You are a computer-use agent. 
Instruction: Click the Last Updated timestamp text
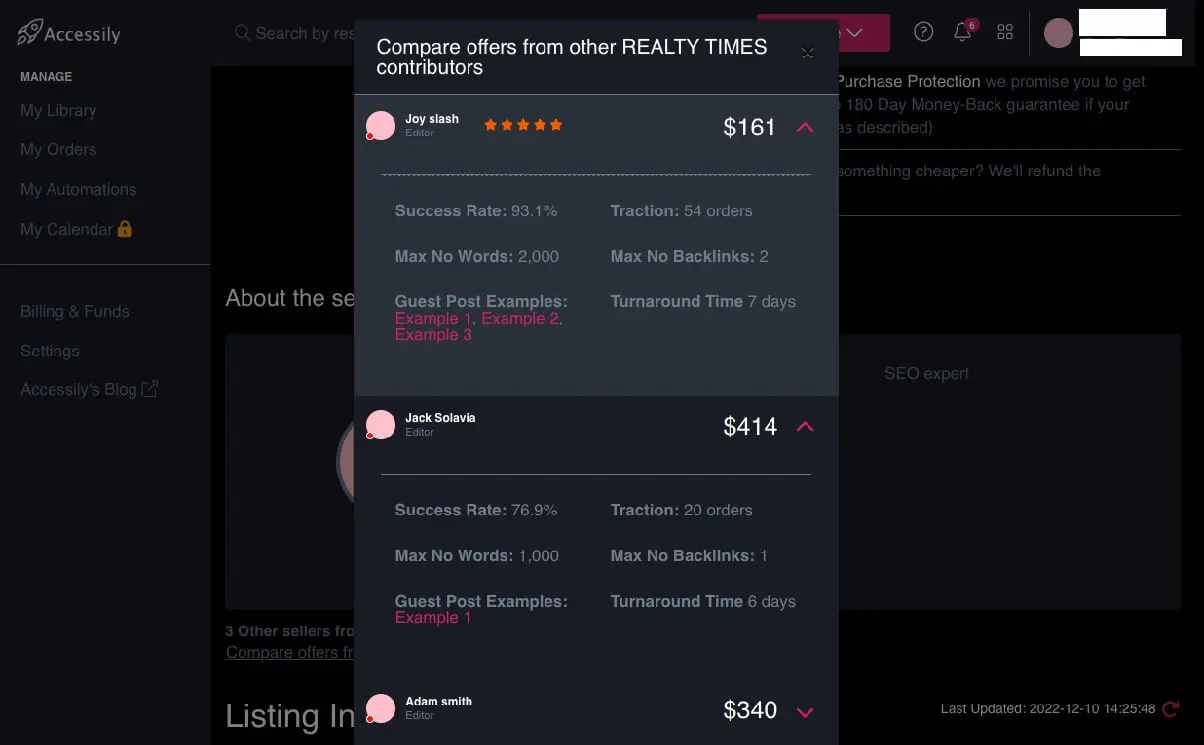(1048, 708)
